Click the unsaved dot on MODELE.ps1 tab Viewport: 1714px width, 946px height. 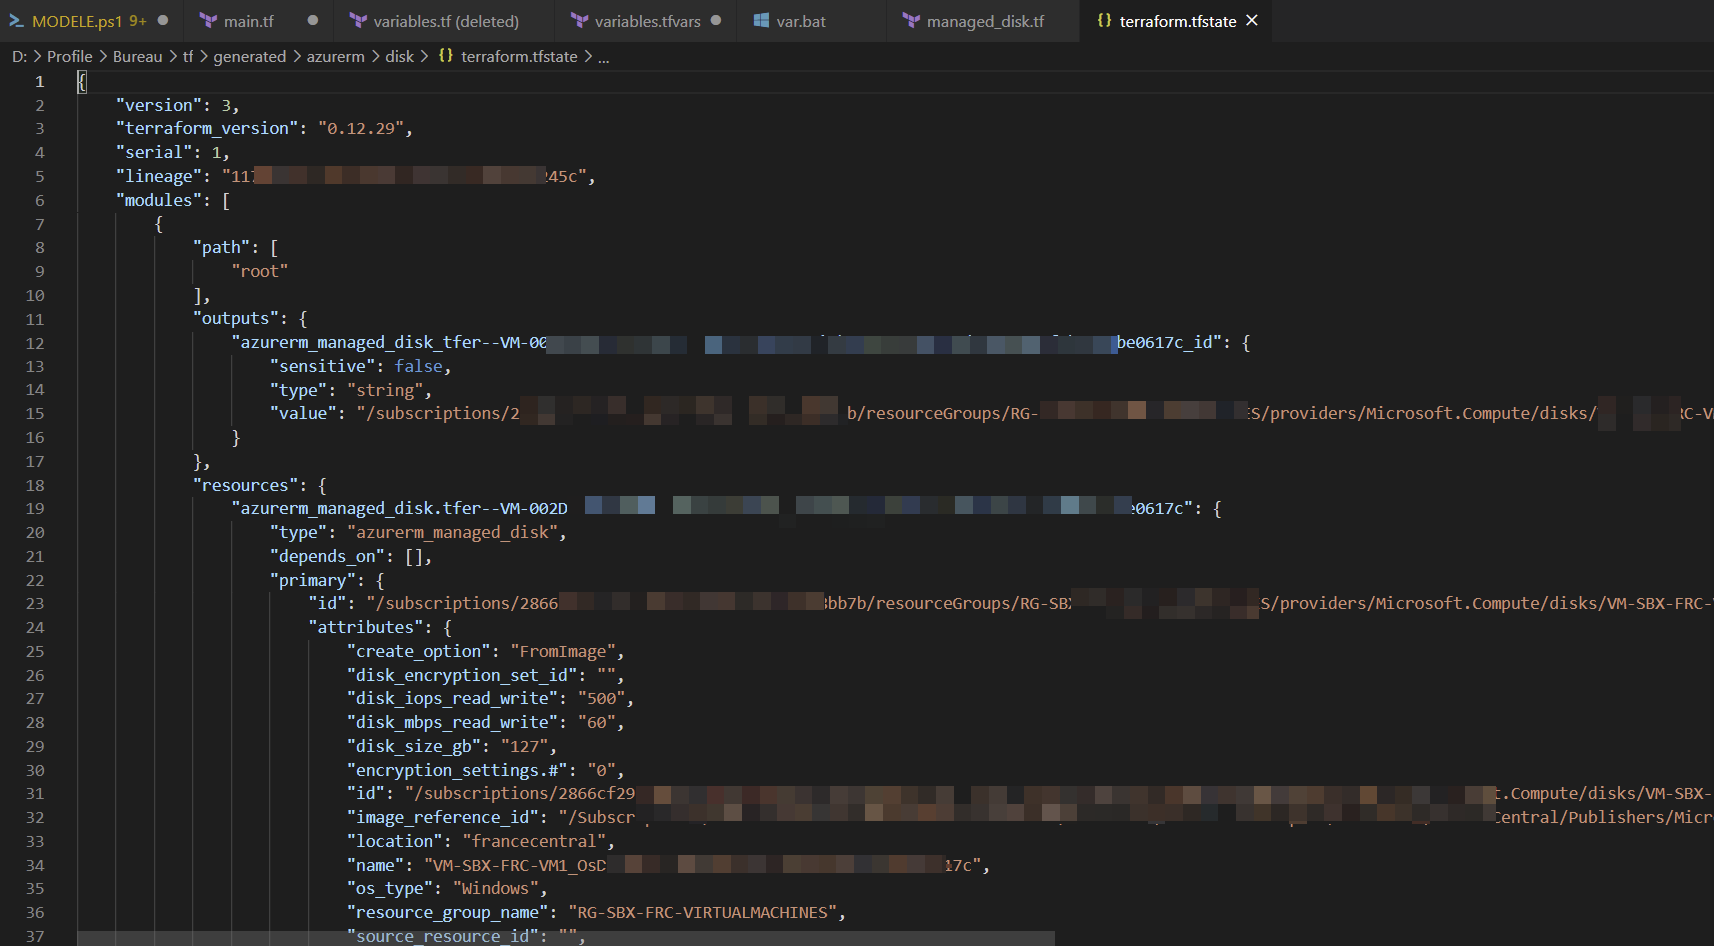pyautogui.click(x=163, y=20)
